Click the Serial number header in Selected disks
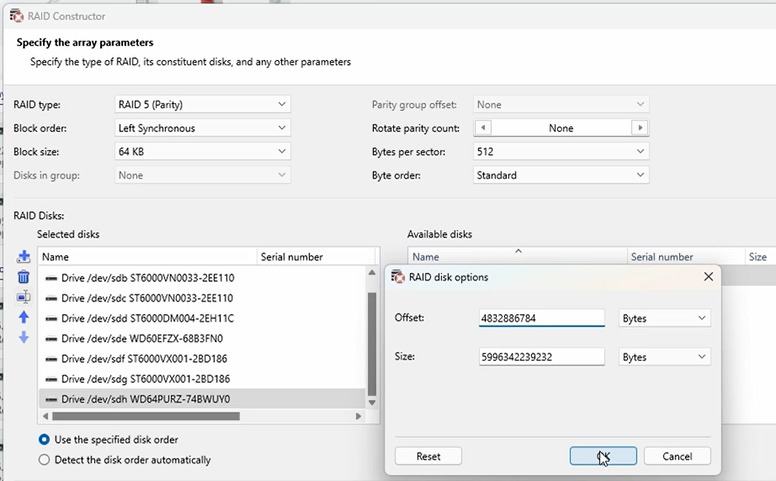The height and width of the screenshot is (481, 776). pos(316,257)
